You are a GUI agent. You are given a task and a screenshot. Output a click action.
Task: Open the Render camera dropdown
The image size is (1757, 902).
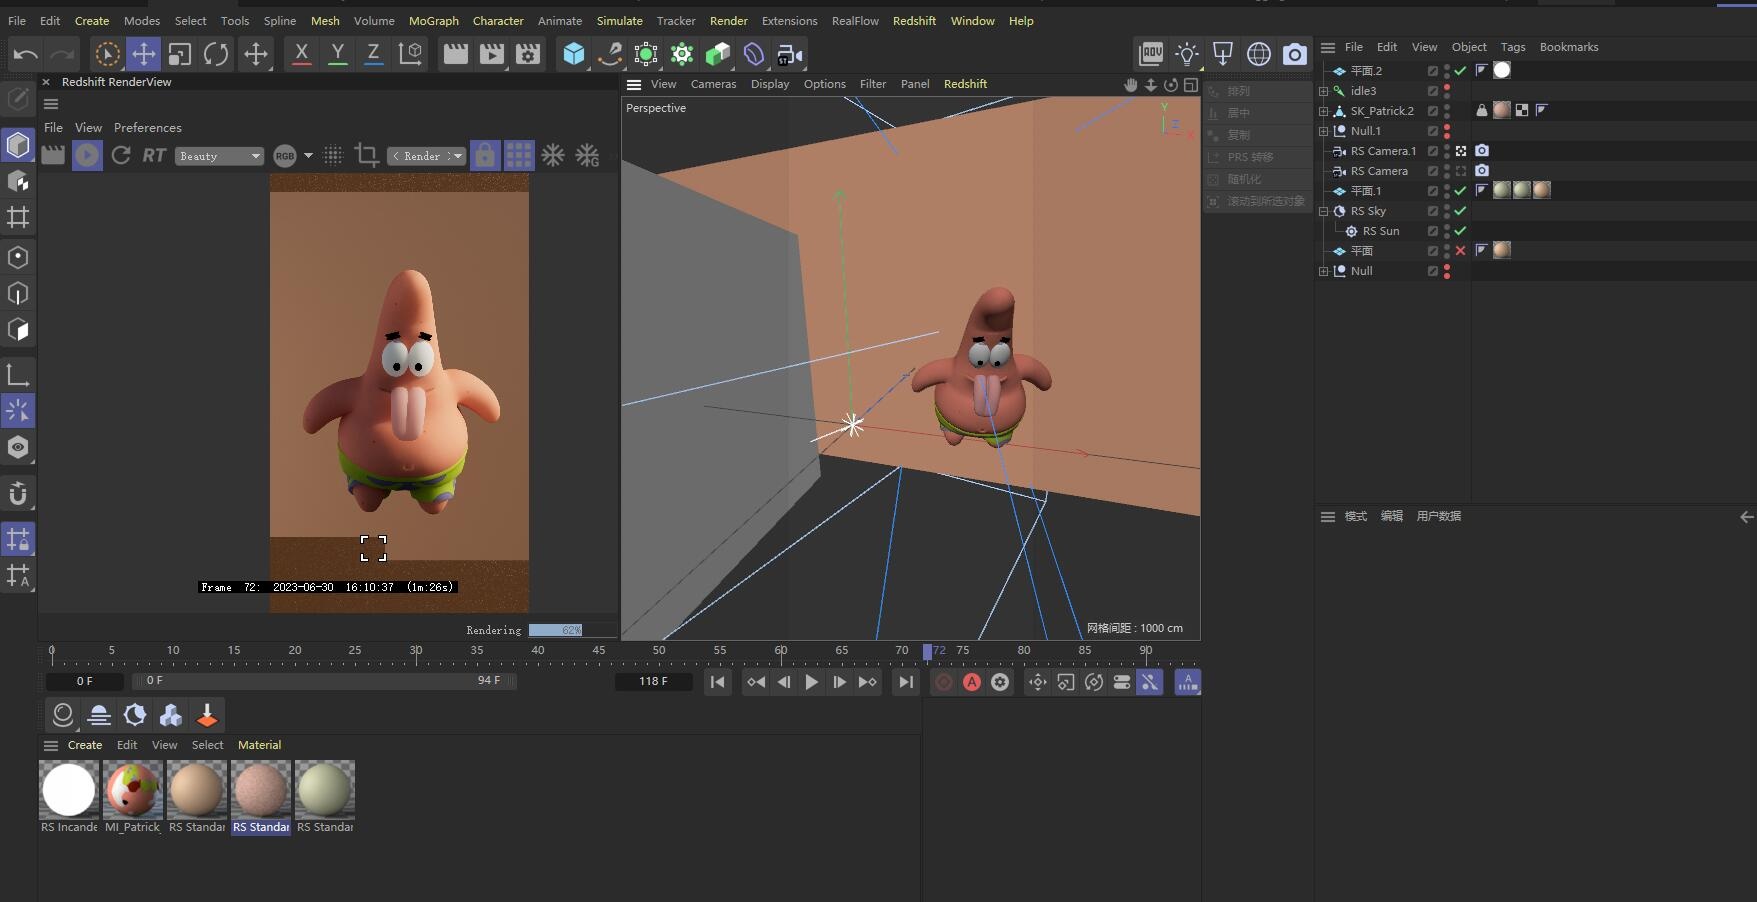[427, 156]
